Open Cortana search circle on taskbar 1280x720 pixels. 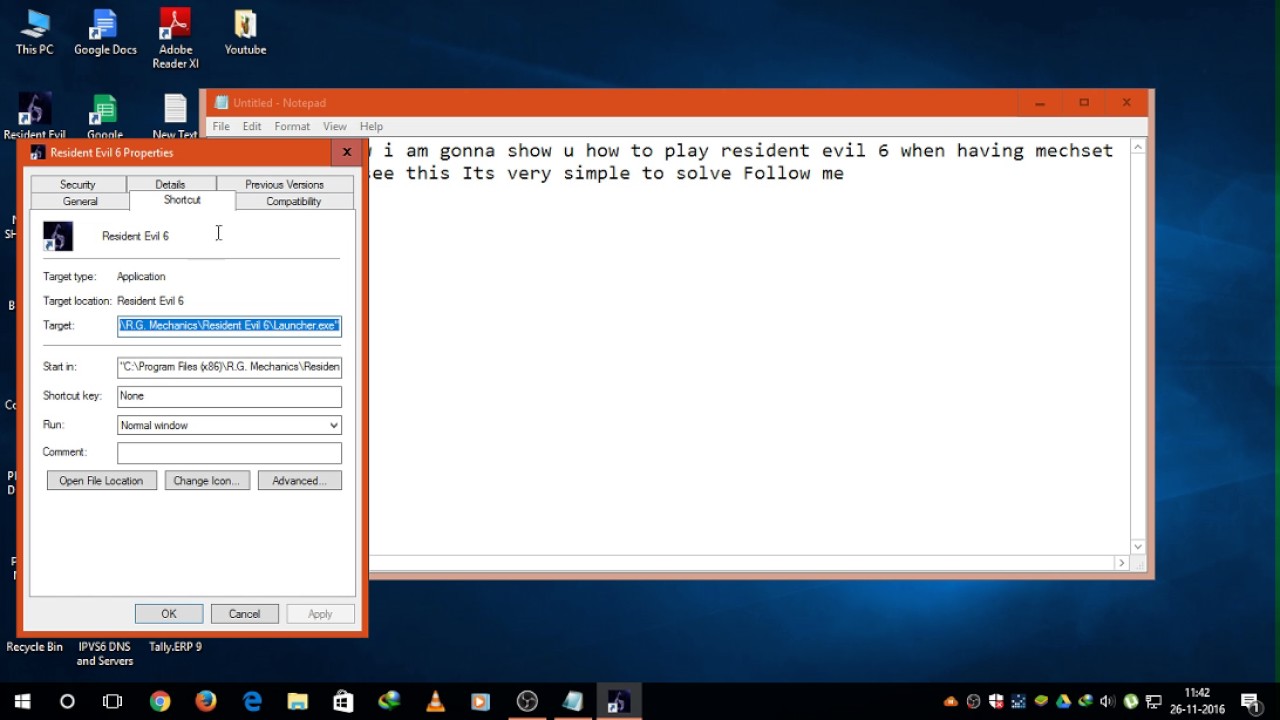(x=67, y=701)
